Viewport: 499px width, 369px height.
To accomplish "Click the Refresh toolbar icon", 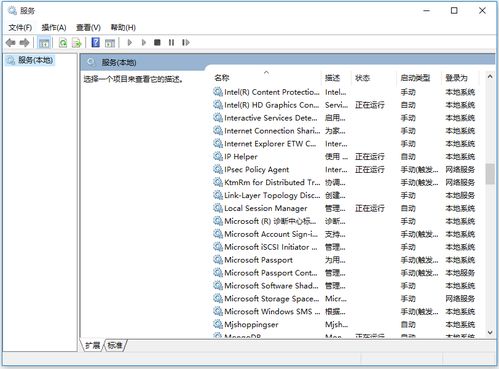I will pyautogui.click(x=63, y=43).
